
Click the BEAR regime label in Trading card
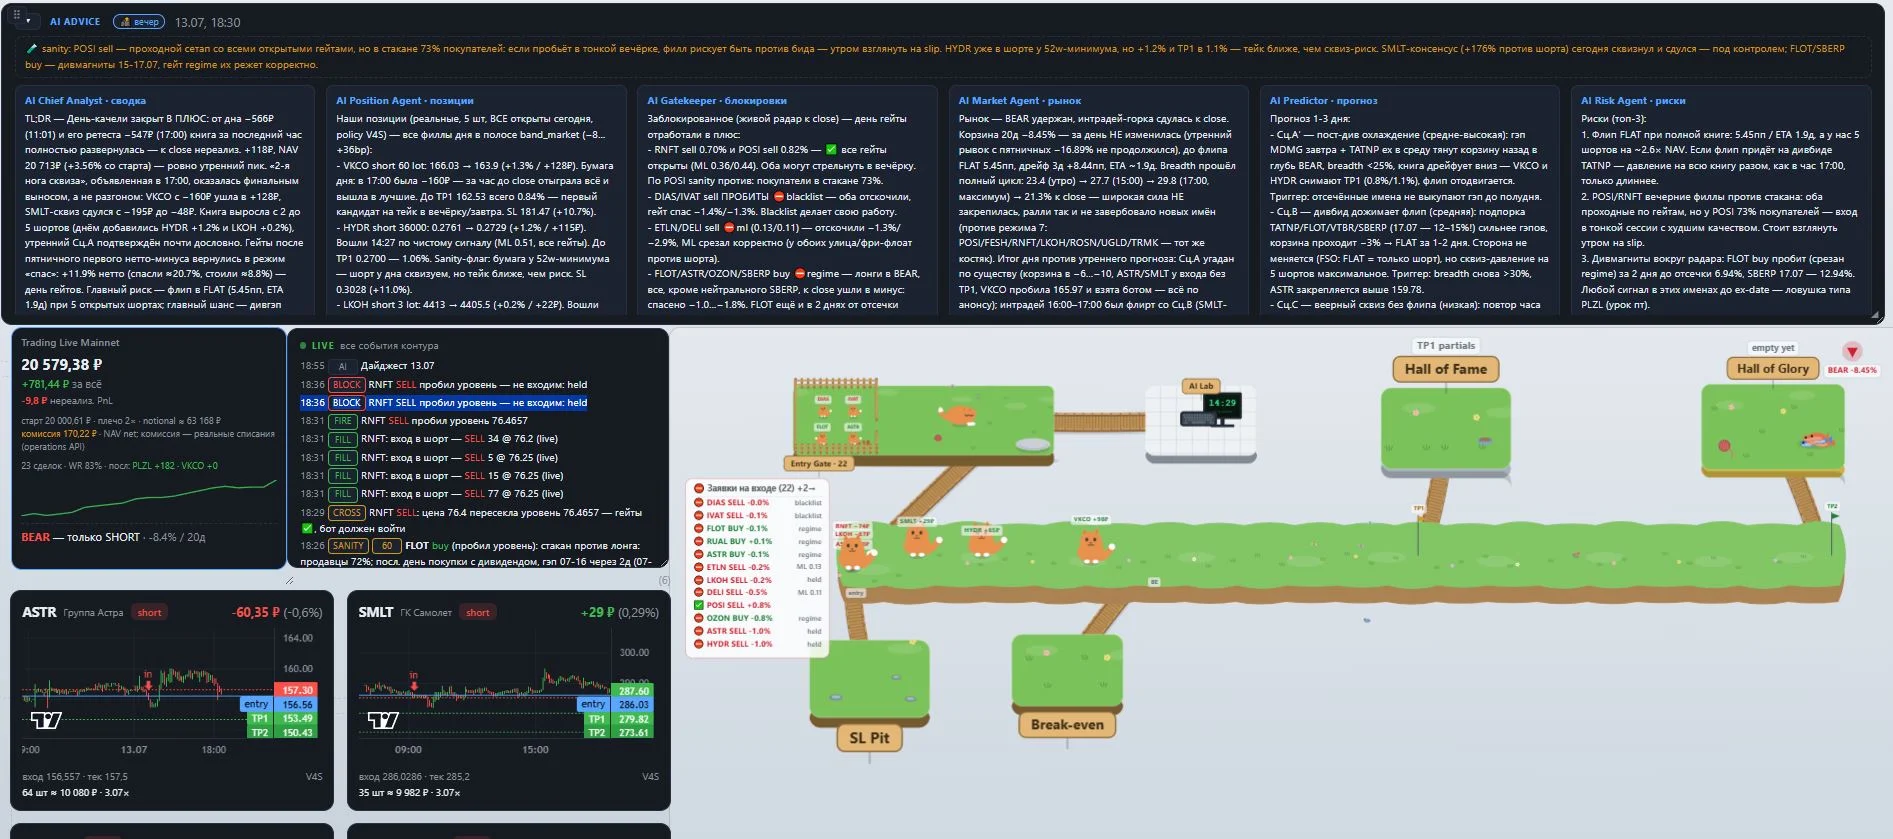35,537
